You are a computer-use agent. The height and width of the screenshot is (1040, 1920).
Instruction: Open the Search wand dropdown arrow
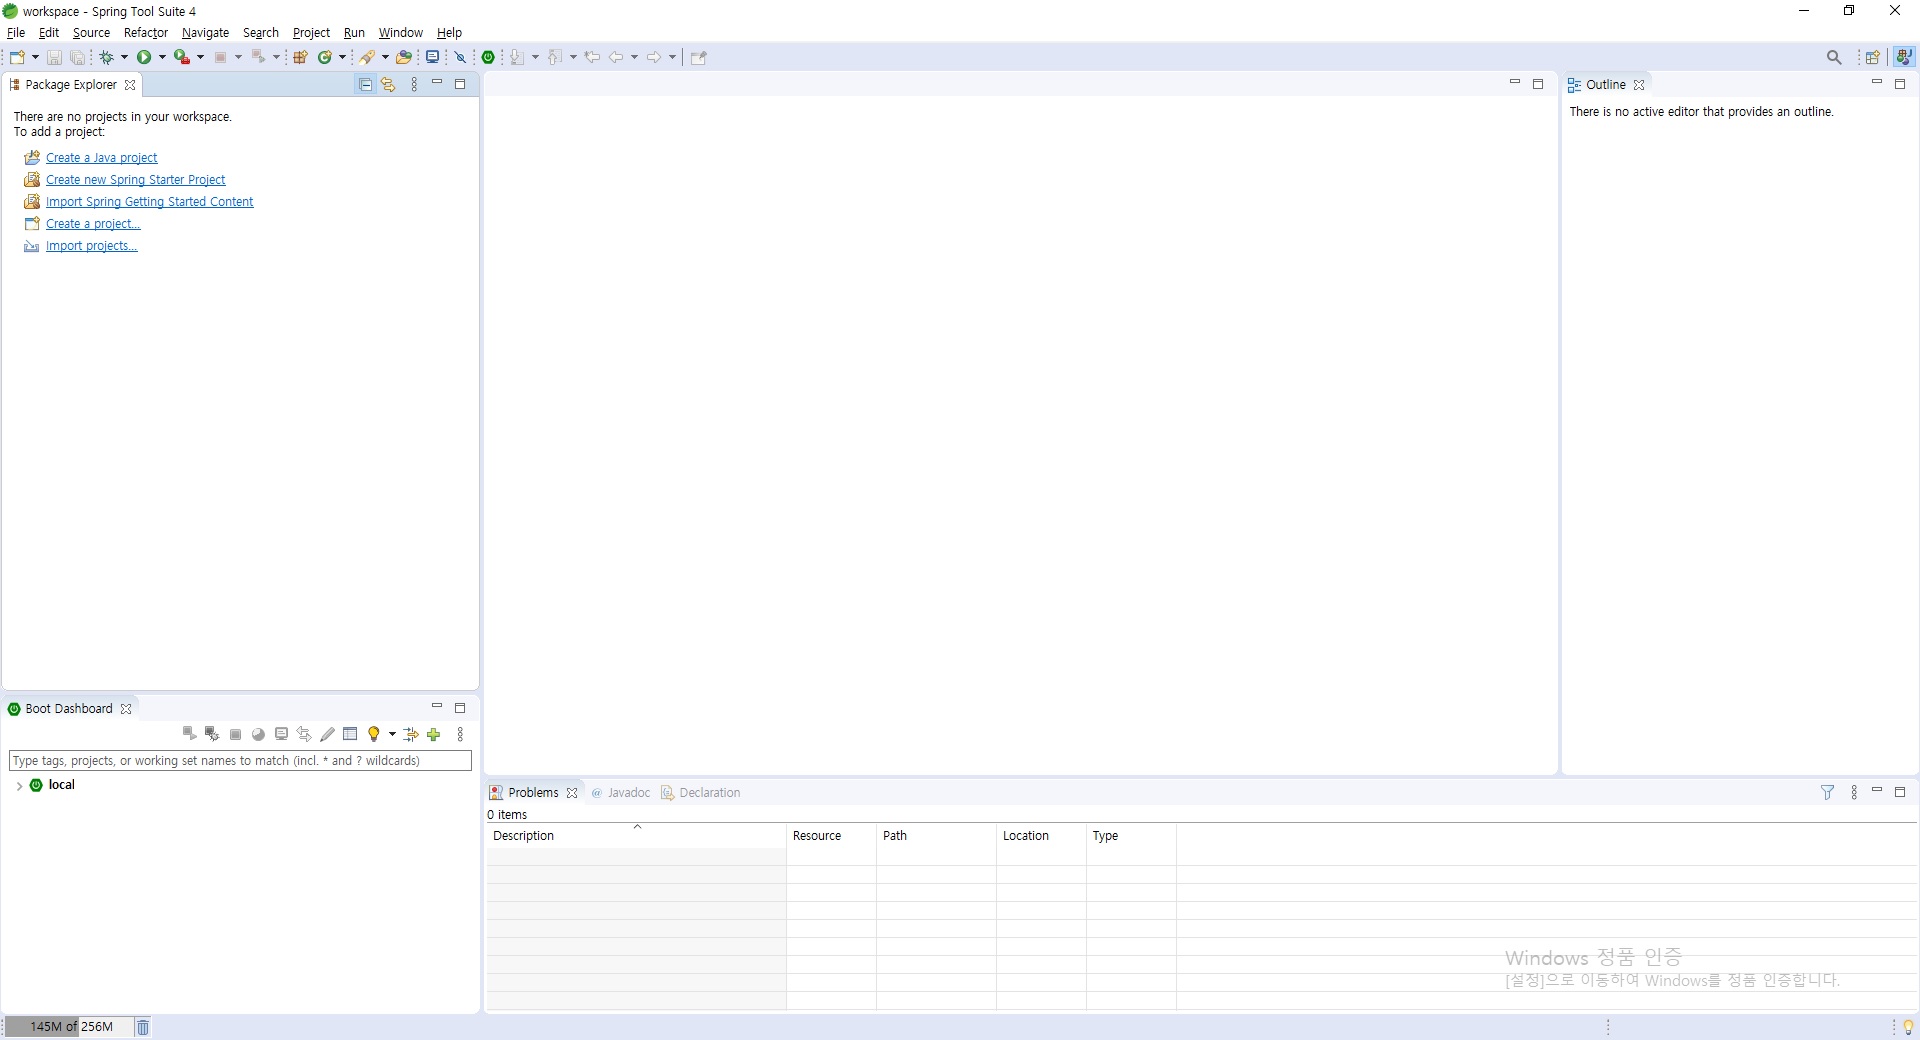point(385,57)
